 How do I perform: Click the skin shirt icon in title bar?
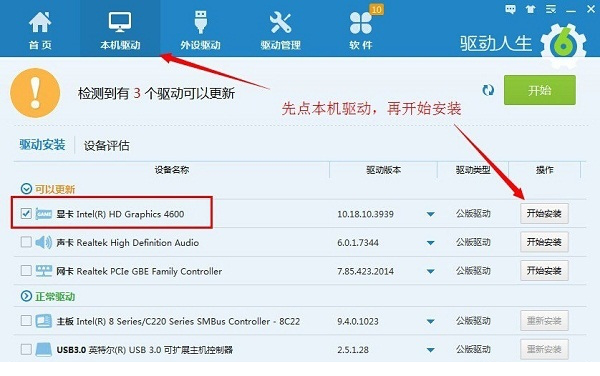(530, 10)
